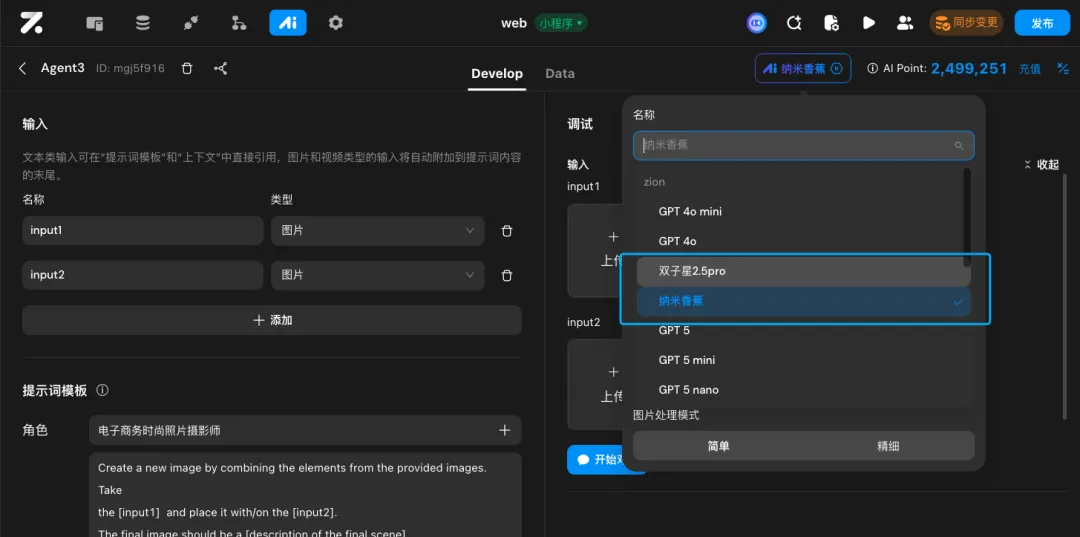Open the 纳米香蕉 model selector button
The width and height of the screenshot is (1080, 537).
(802, 68)
